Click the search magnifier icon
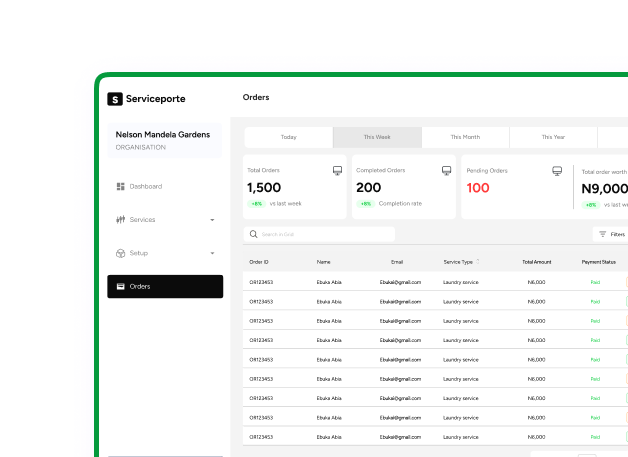 (x=254, y=234)
